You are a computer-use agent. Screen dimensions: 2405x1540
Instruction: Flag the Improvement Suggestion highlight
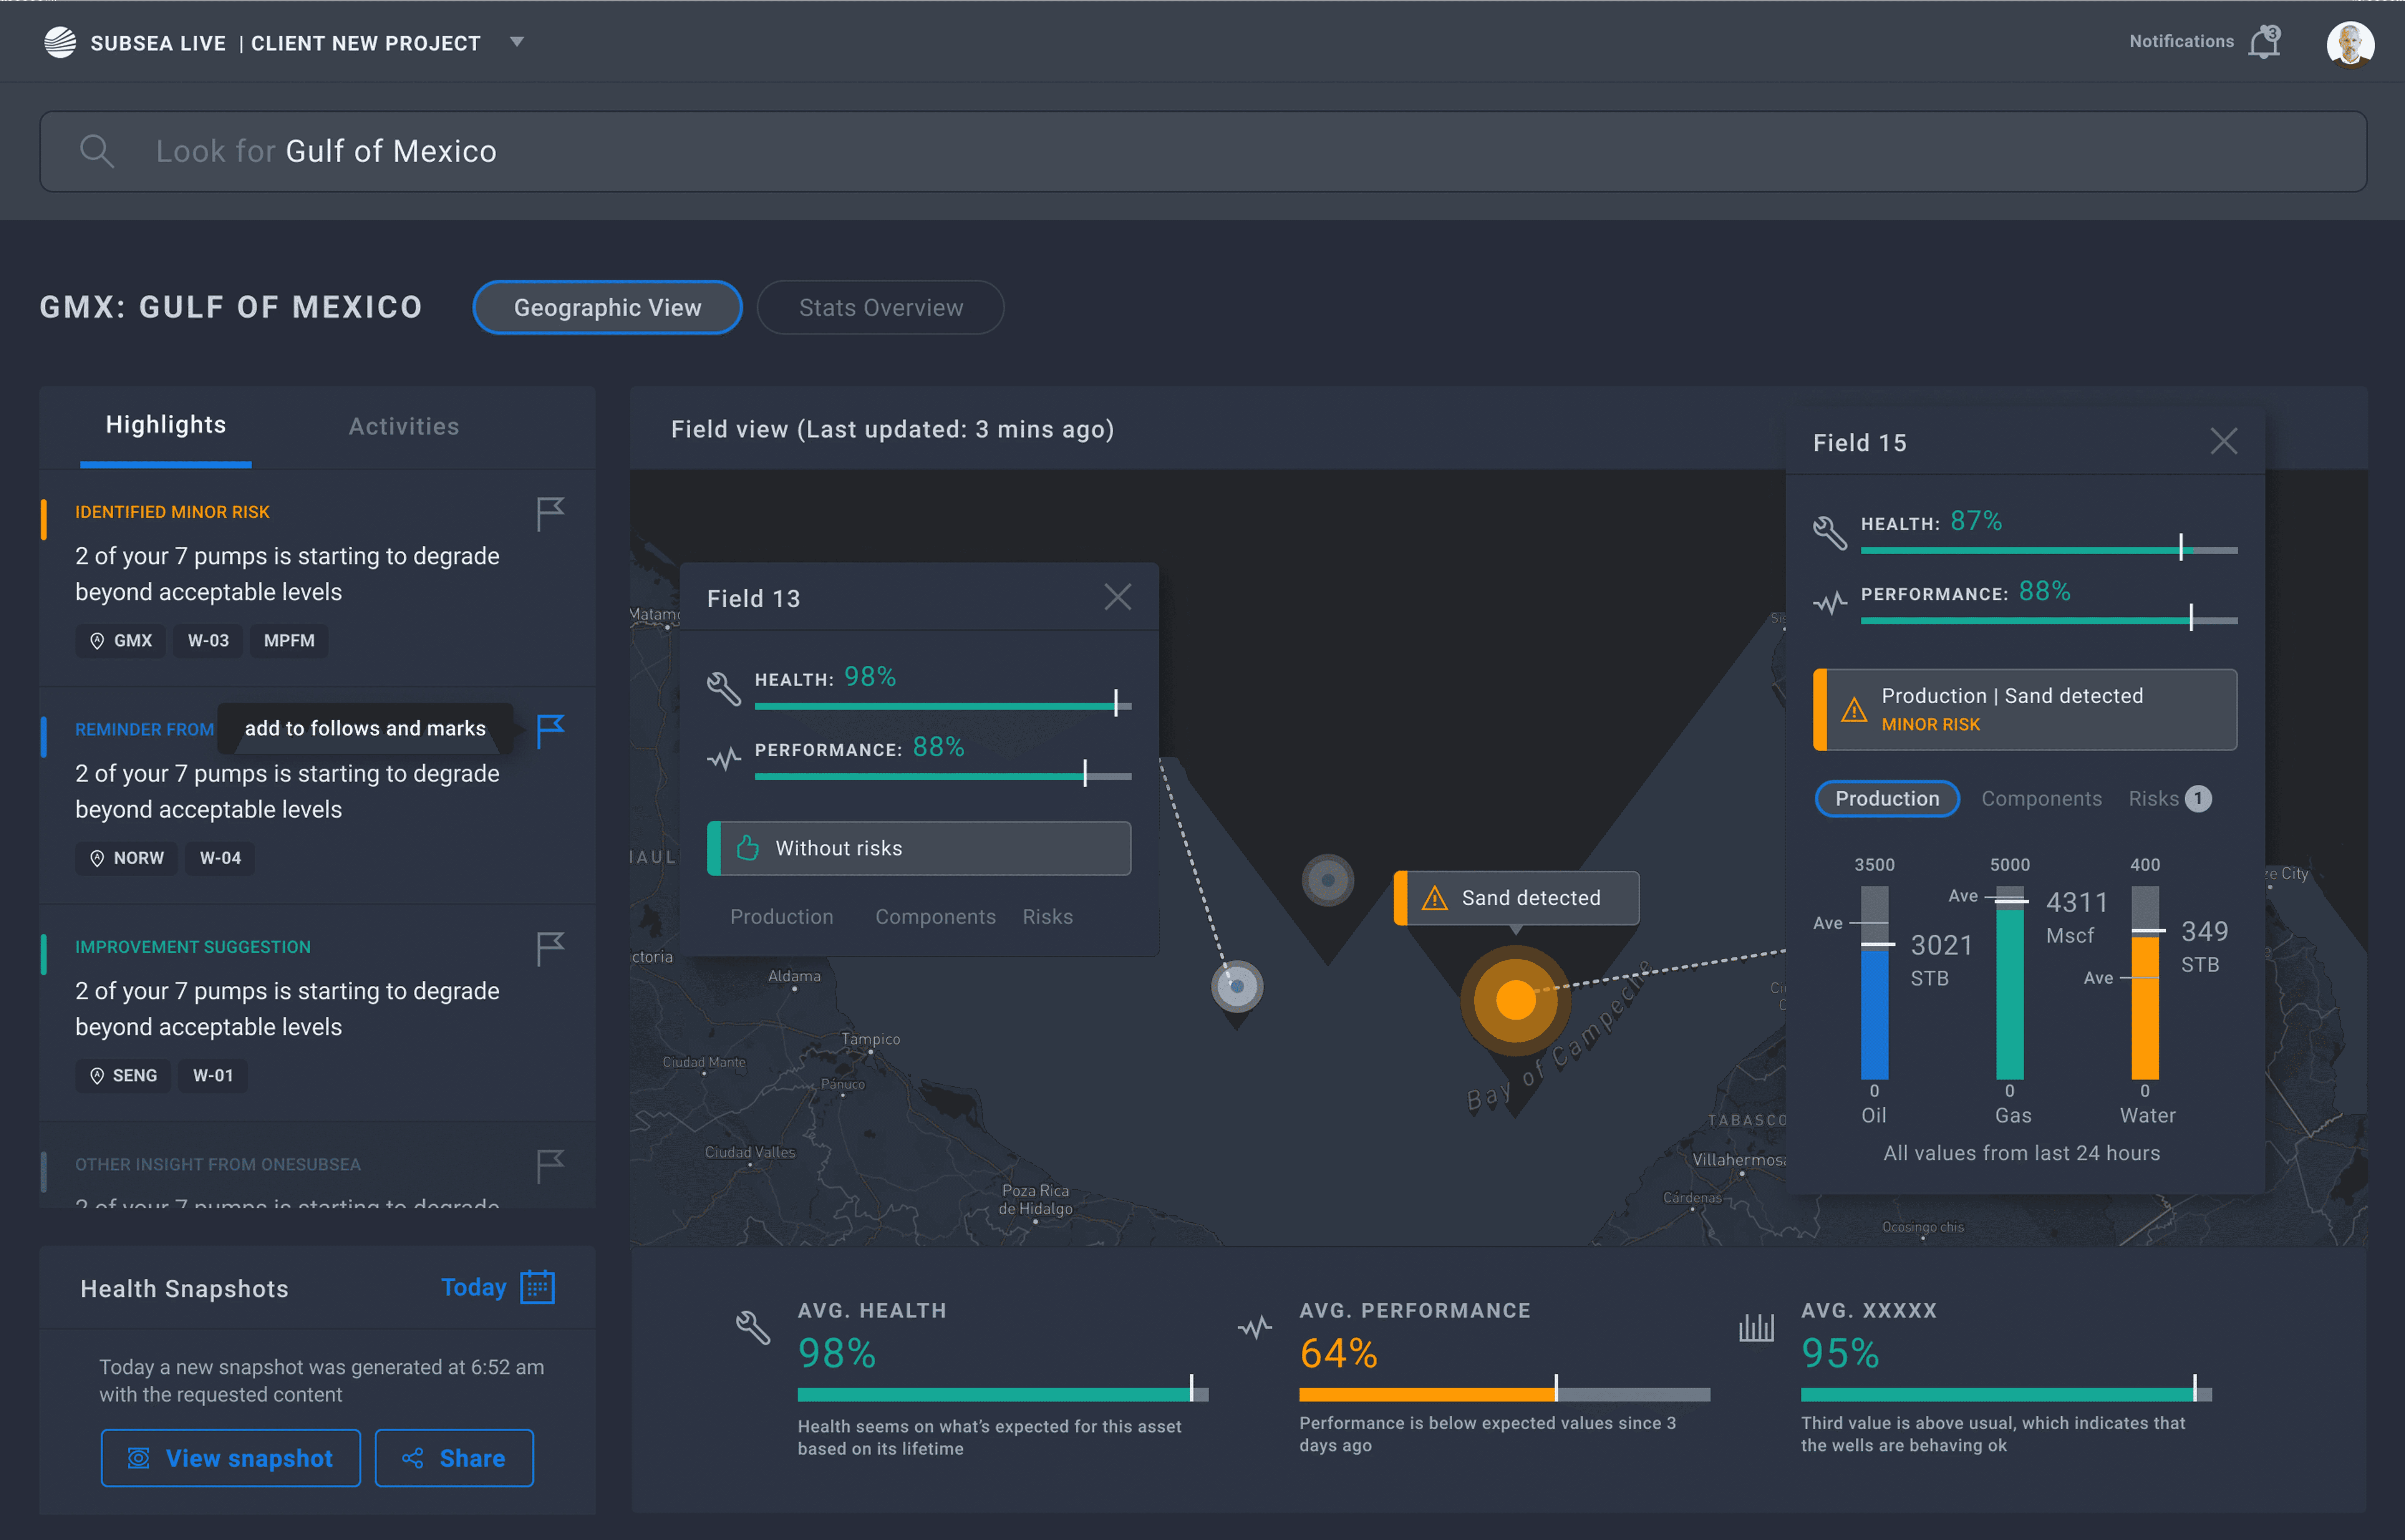click(x=550, y=948)
